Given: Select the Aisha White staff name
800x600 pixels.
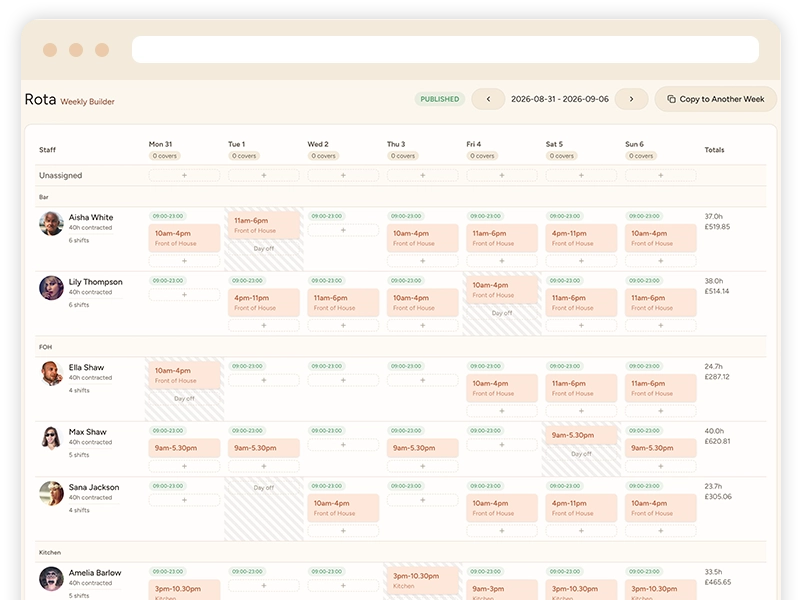Looking at the screenshot, I should coord(91,217).
